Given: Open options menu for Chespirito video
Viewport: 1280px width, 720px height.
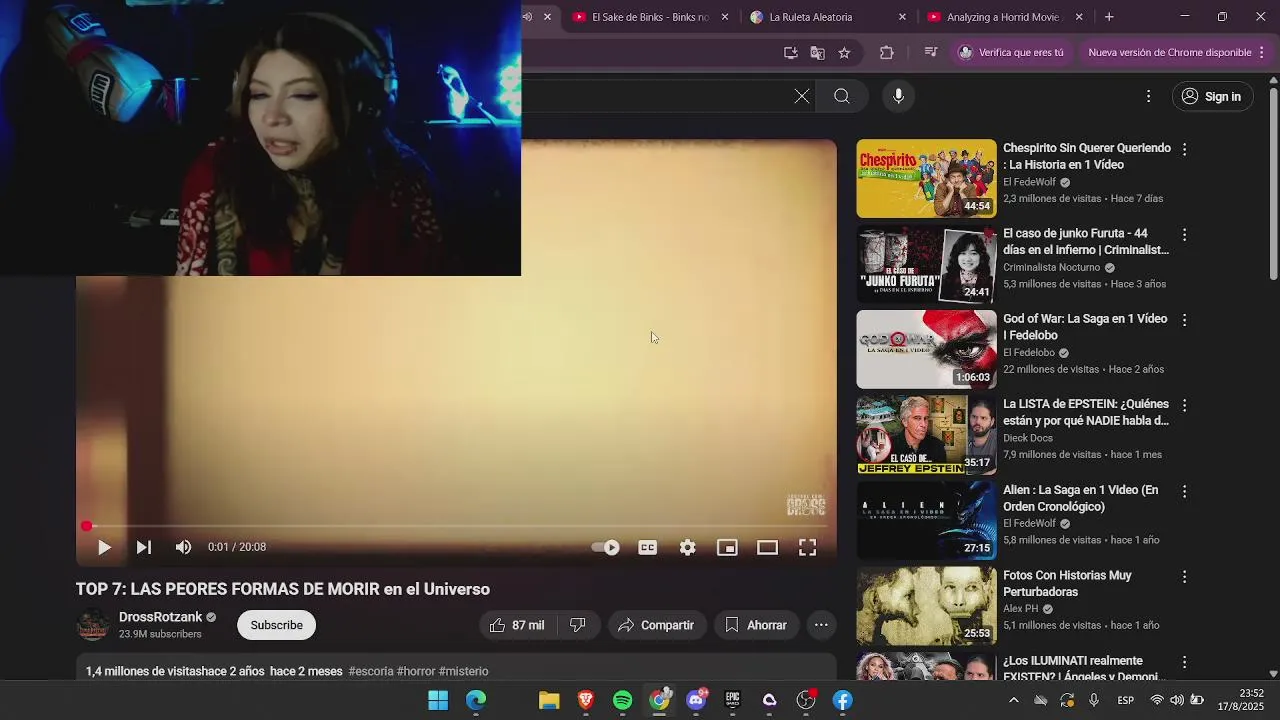Looking at the screenshot, I should coord(1184,149).
